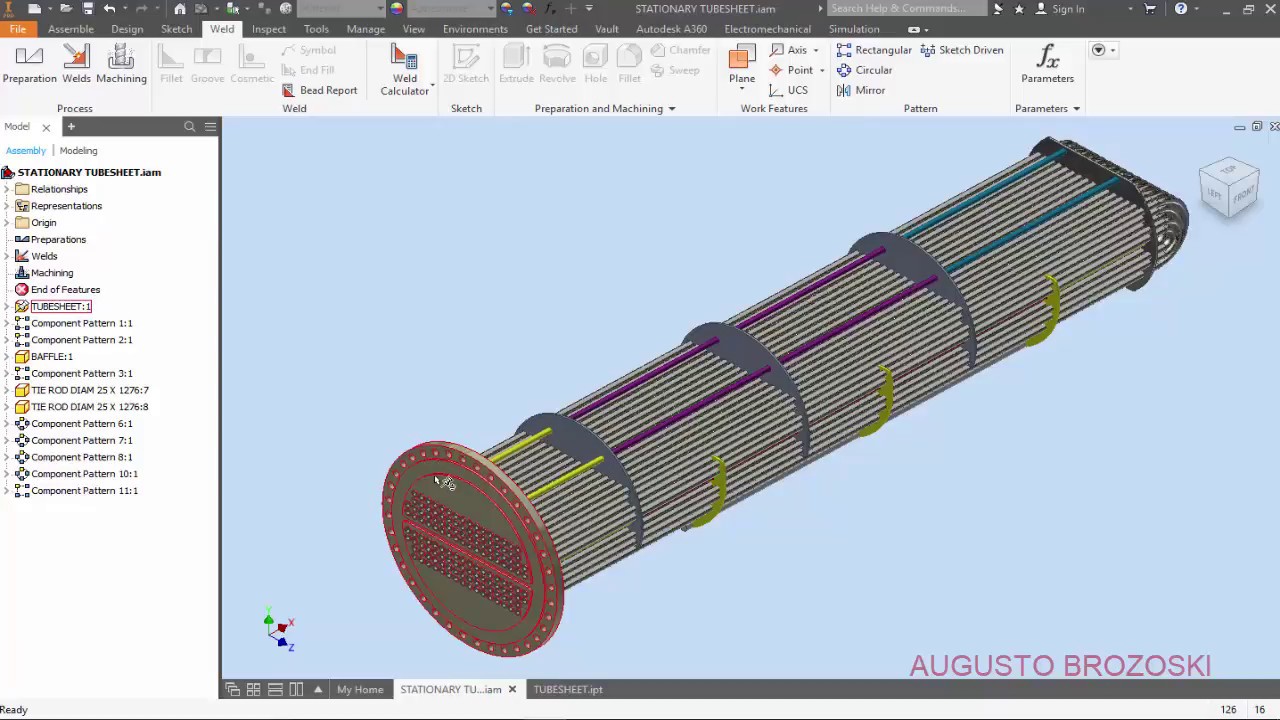
Task: Open the Plane dropdown arrow
Action: click(742, 89)
